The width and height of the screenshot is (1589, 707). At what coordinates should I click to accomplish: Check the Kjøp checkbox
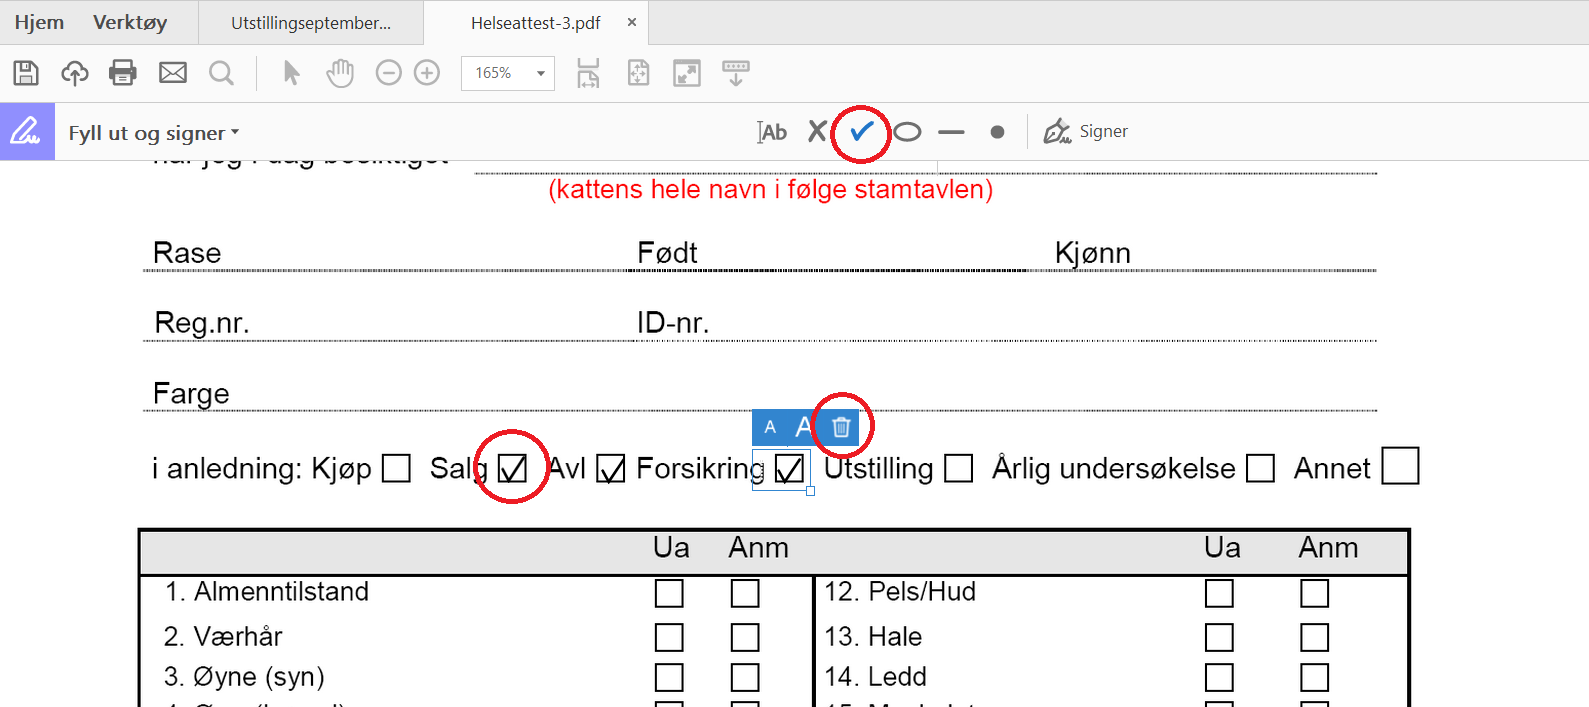(397, 468)
